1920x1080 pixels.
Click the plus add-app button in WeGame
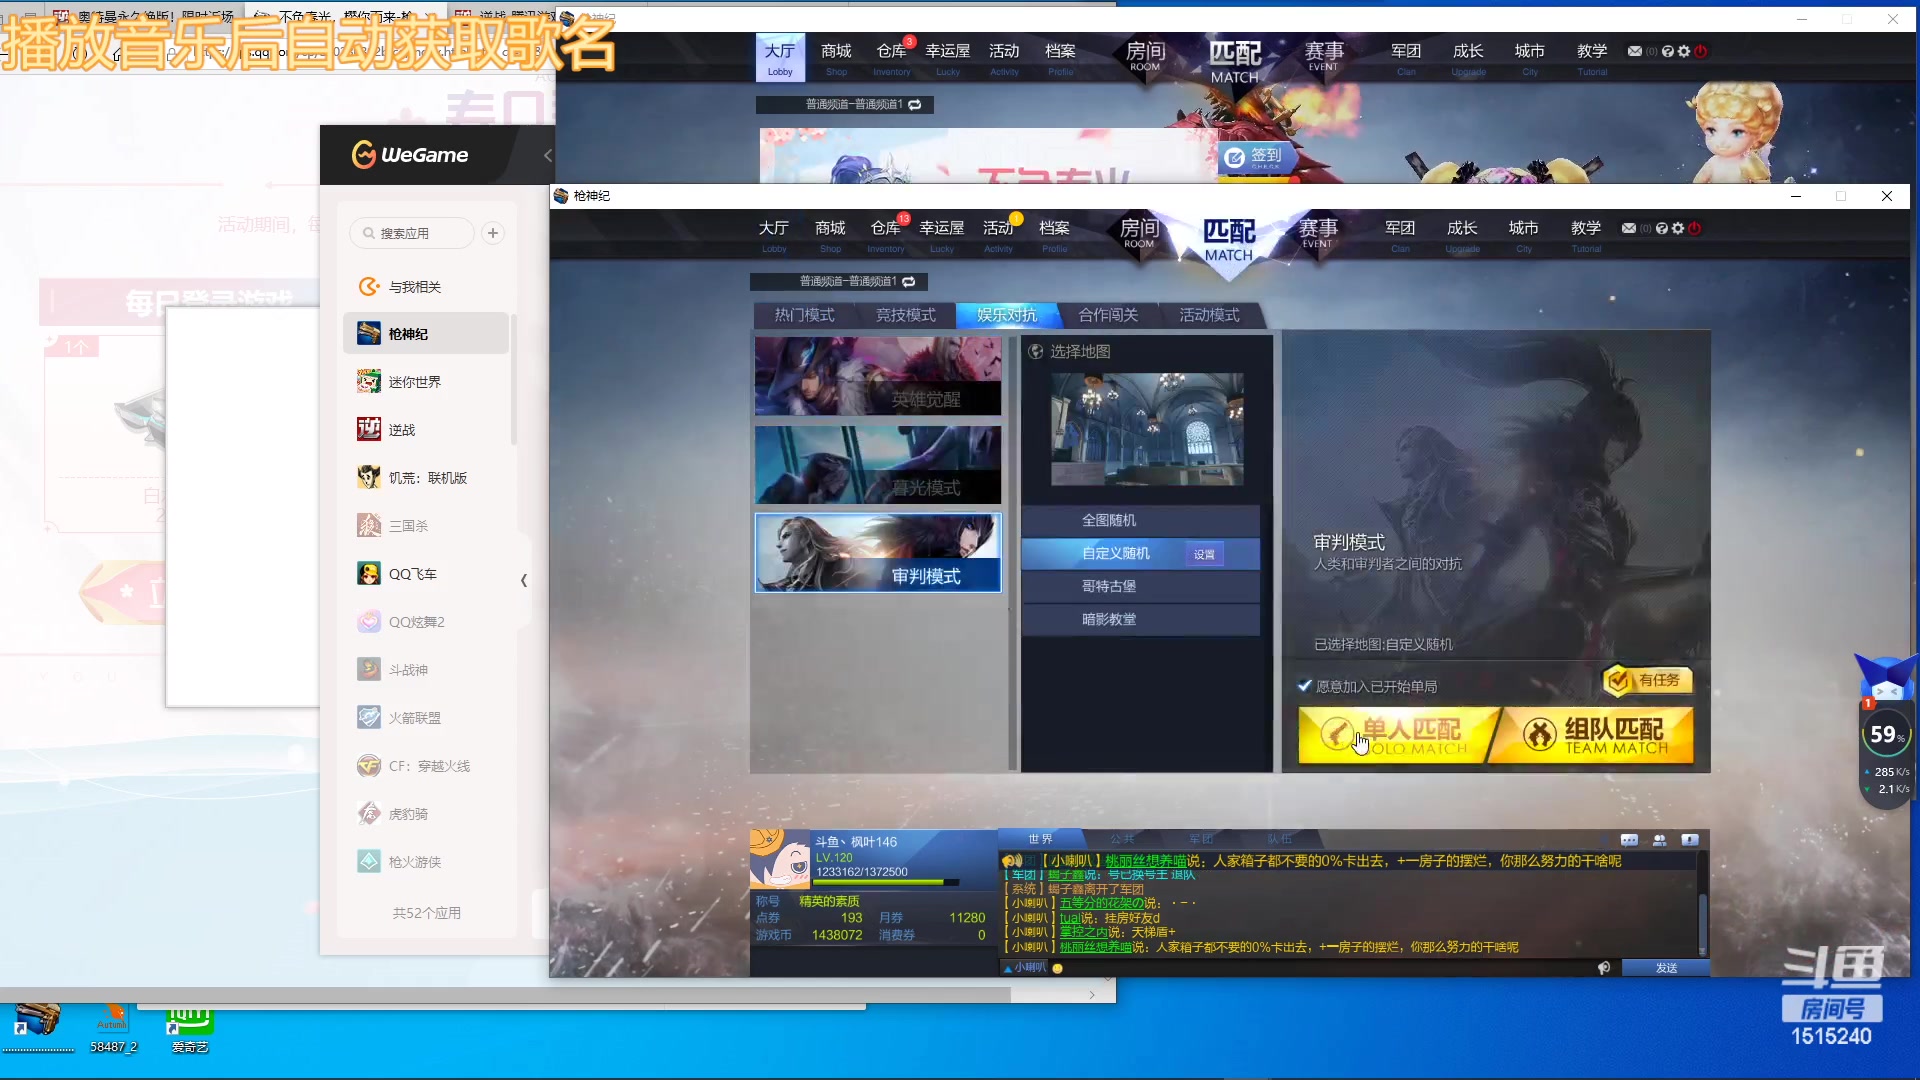[x=493, y=233]
